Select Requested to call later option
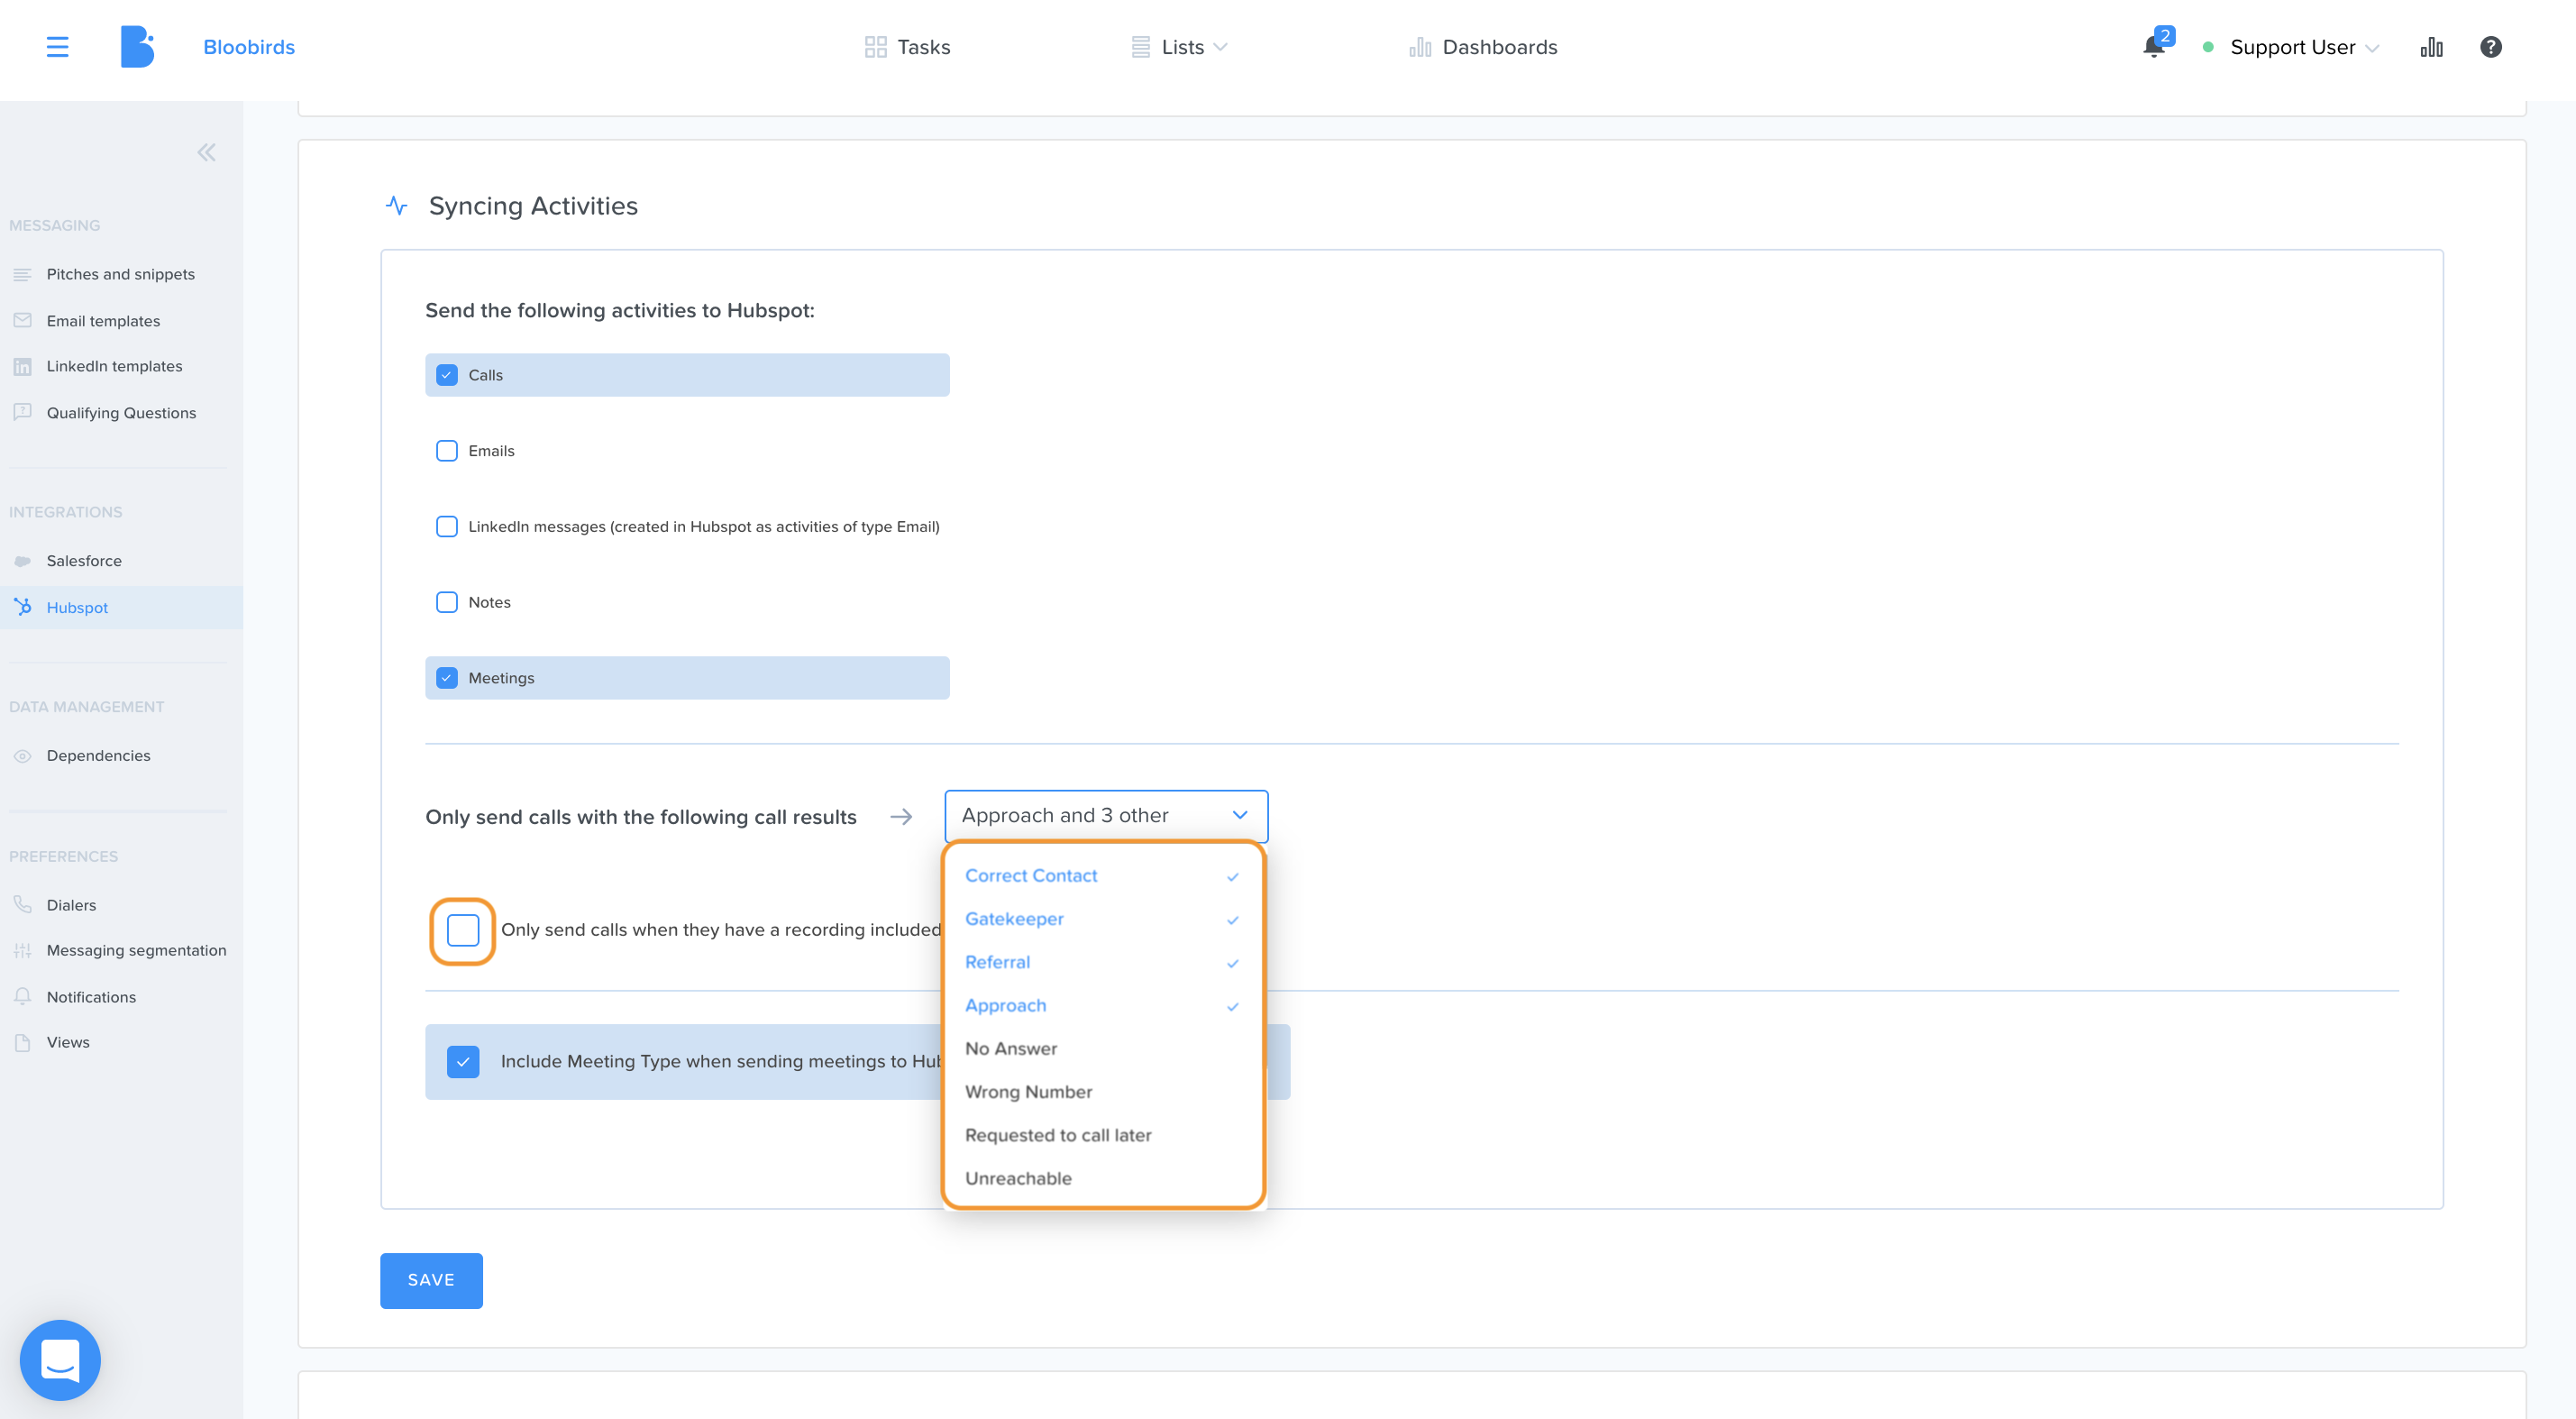Viewport: 2576px width, 1419px height. coord(1103,1135)
